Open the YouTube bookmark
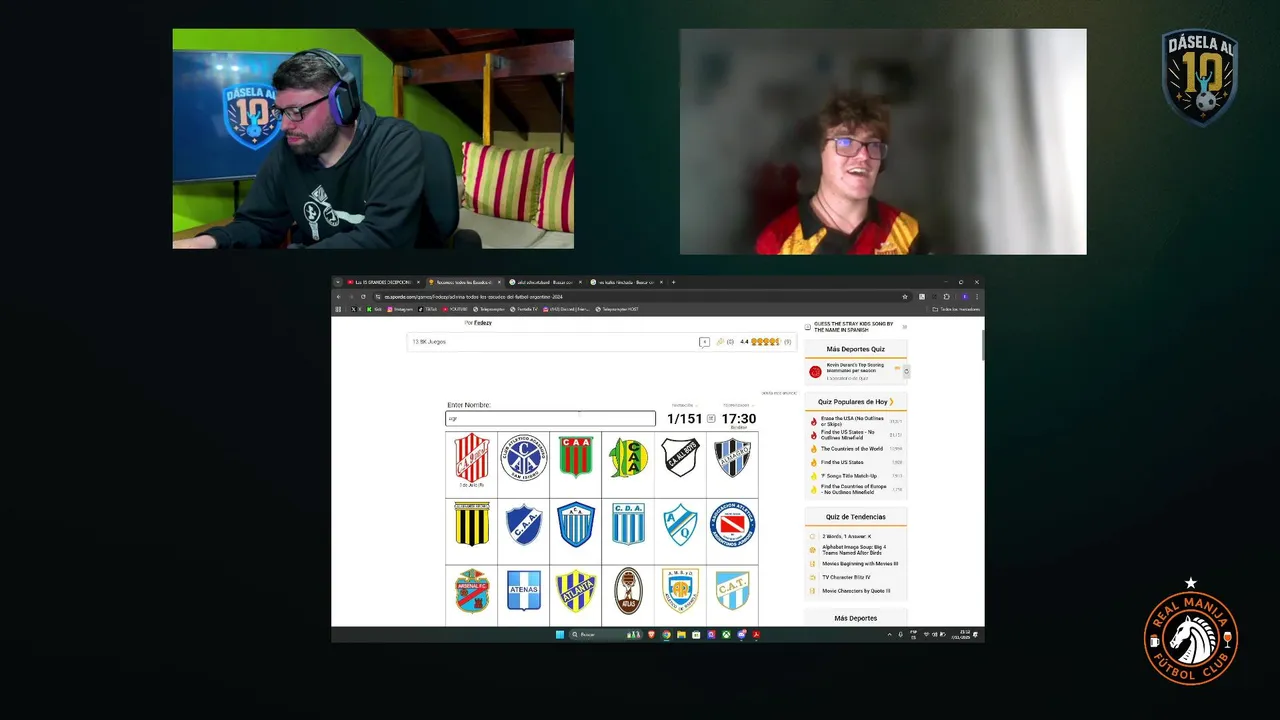 tap(455, 309)
